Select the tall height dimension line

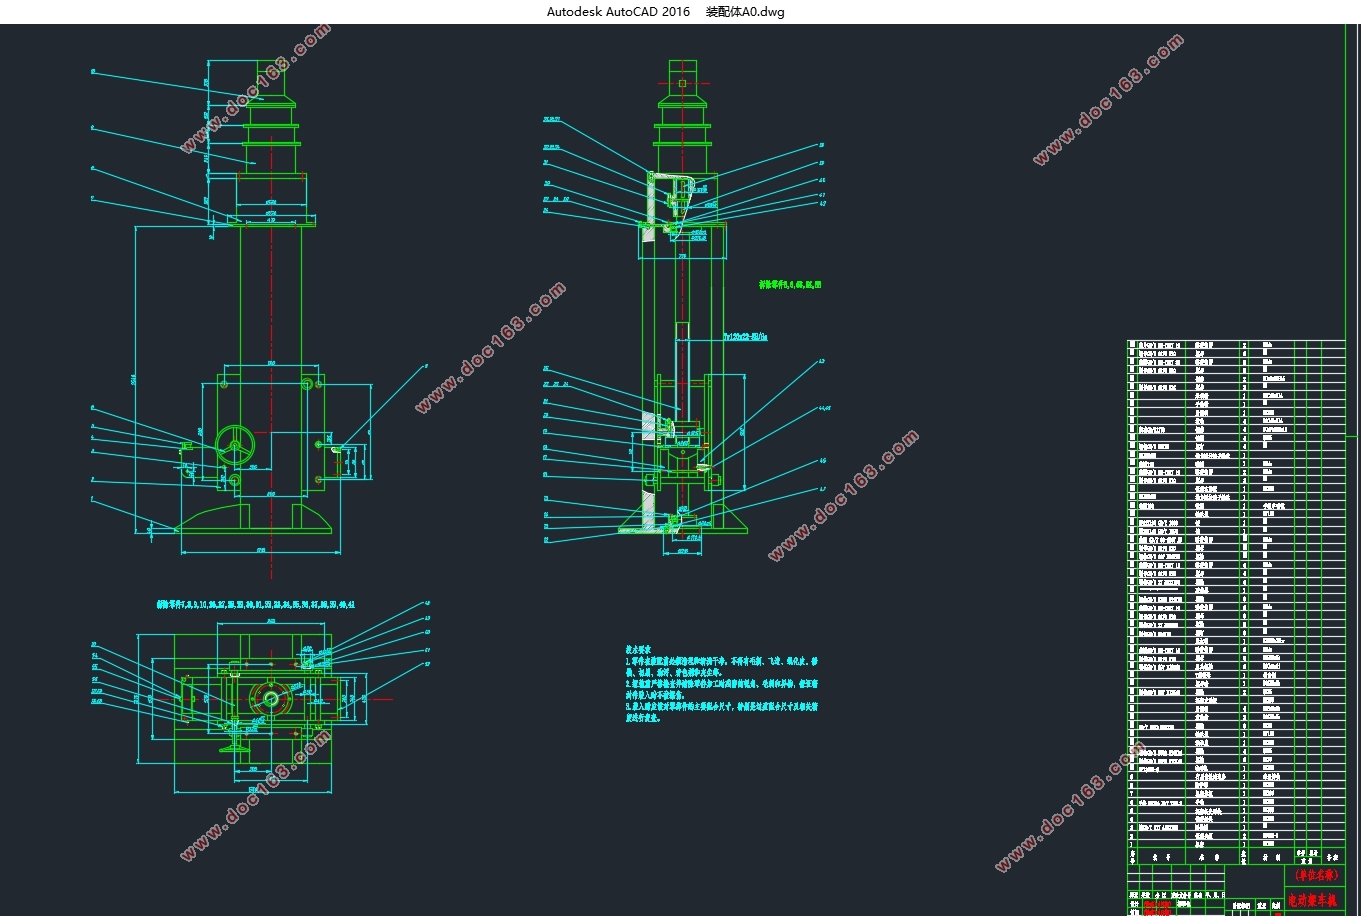[135, 378]
